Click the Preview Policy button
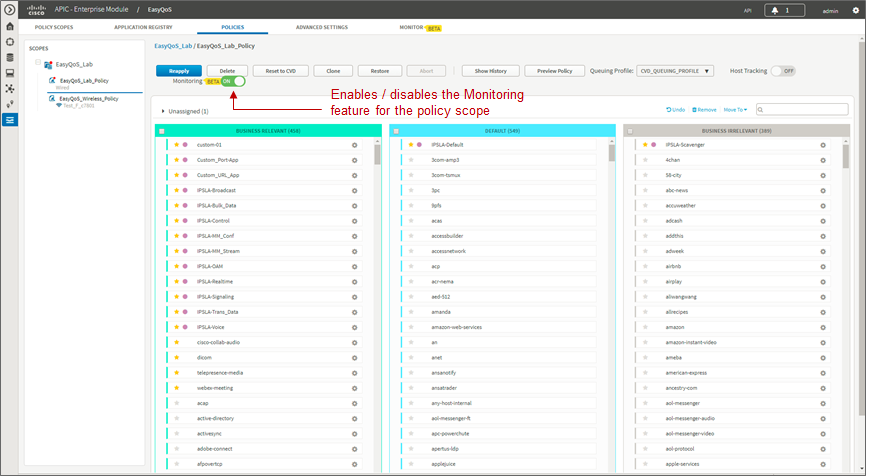Screen dimensions: 871x476 (x=554, y=71)
